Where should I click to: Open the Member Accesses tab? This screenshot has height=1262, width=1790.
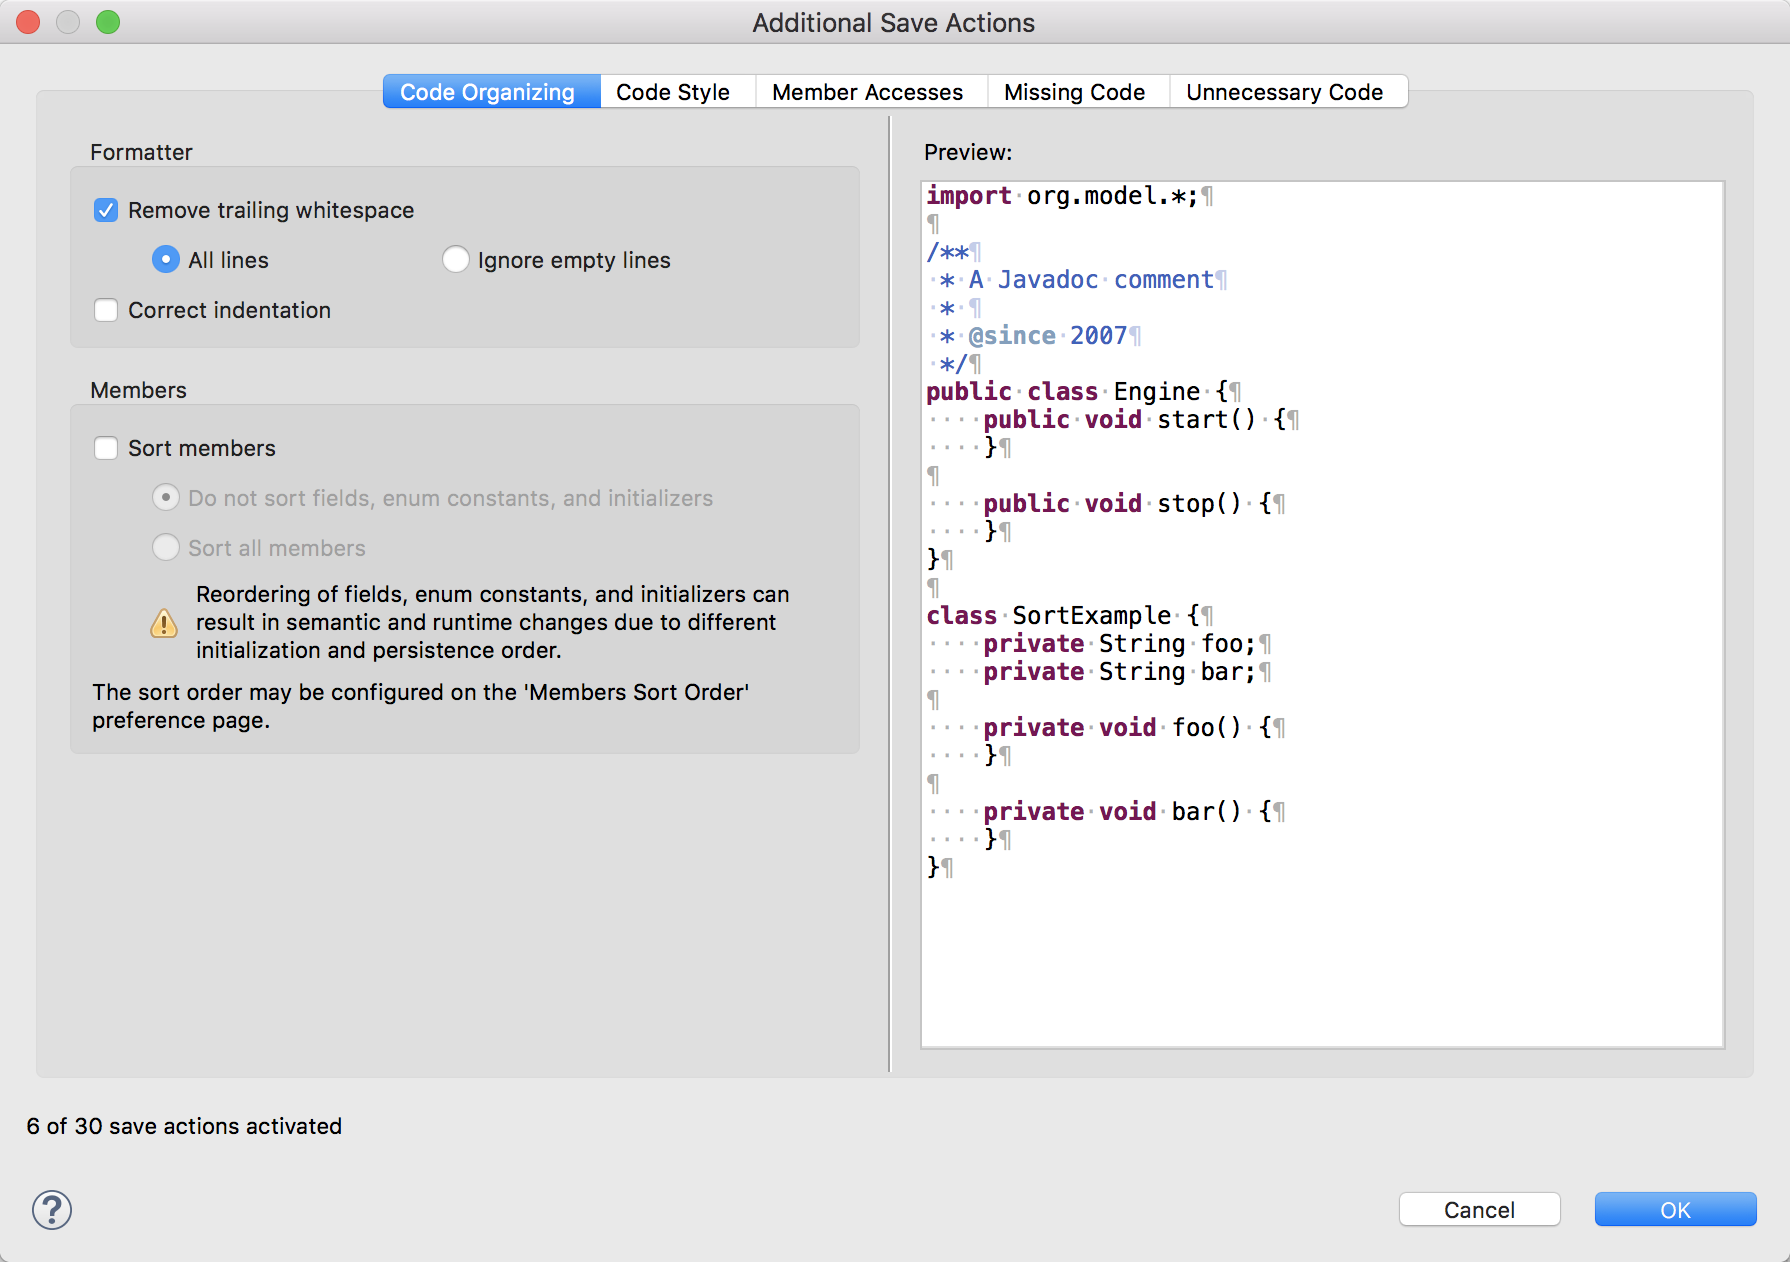[x=867, y=92]
